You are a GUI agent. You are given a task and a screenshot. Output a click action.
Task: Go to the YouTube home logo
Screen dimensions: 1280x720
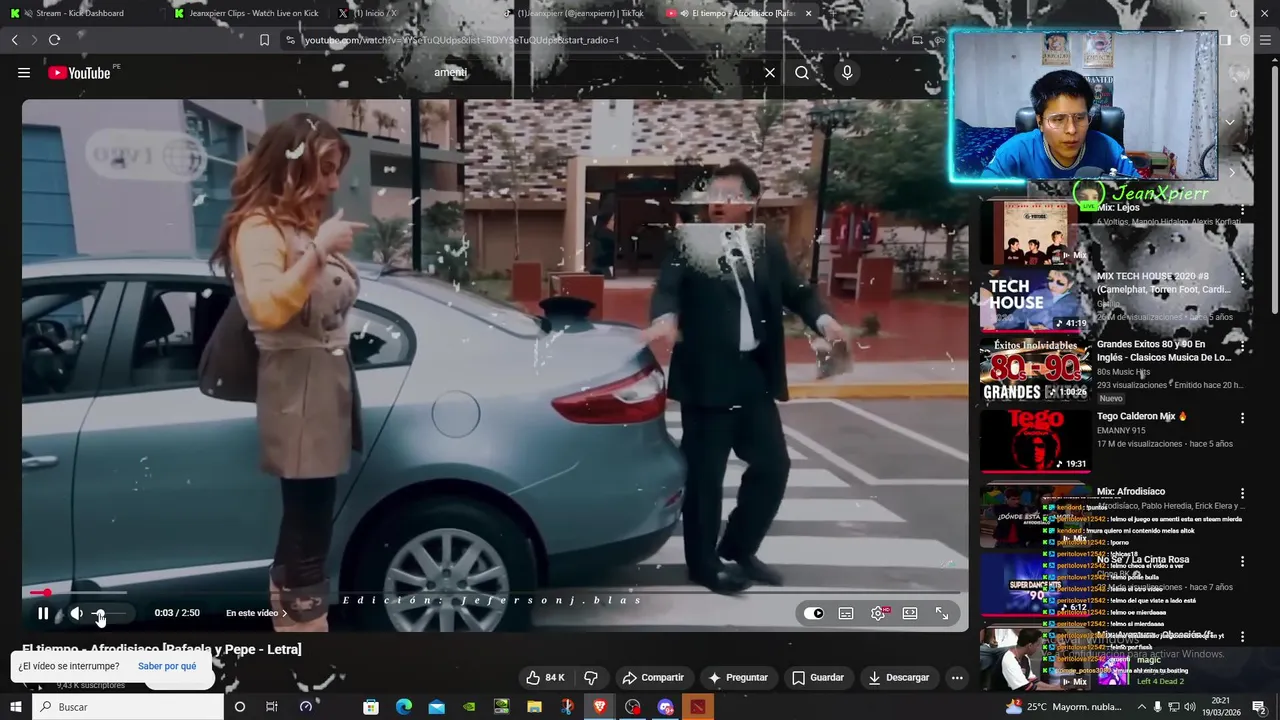click(x=79, y=72)
